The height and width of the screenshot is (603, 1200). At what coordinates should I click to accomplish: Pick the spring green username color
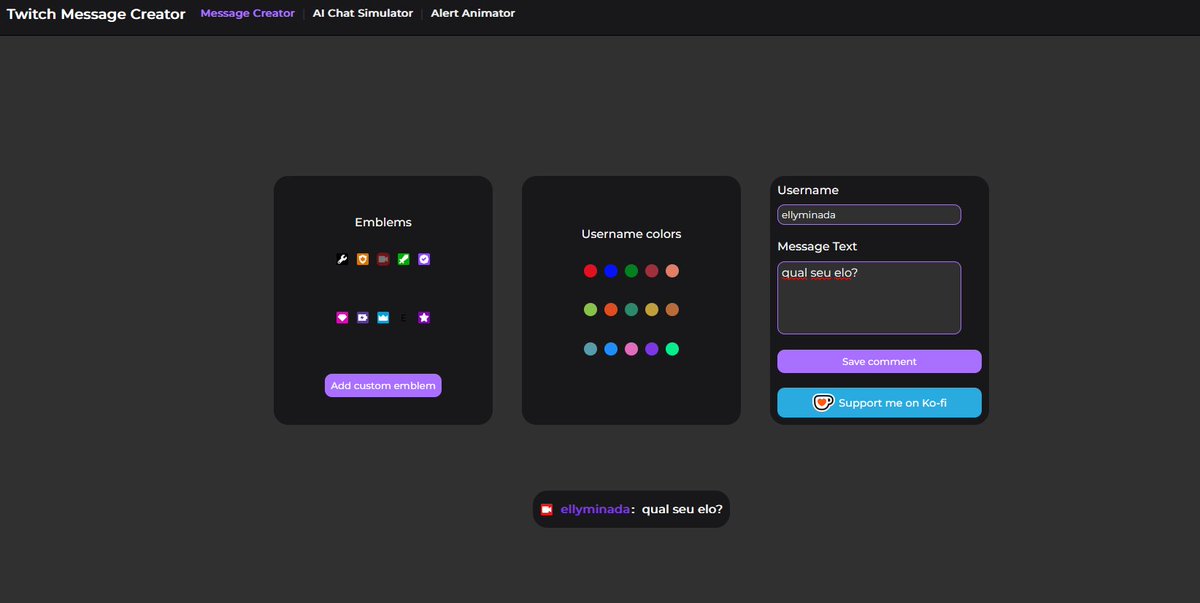click(672, 349)
